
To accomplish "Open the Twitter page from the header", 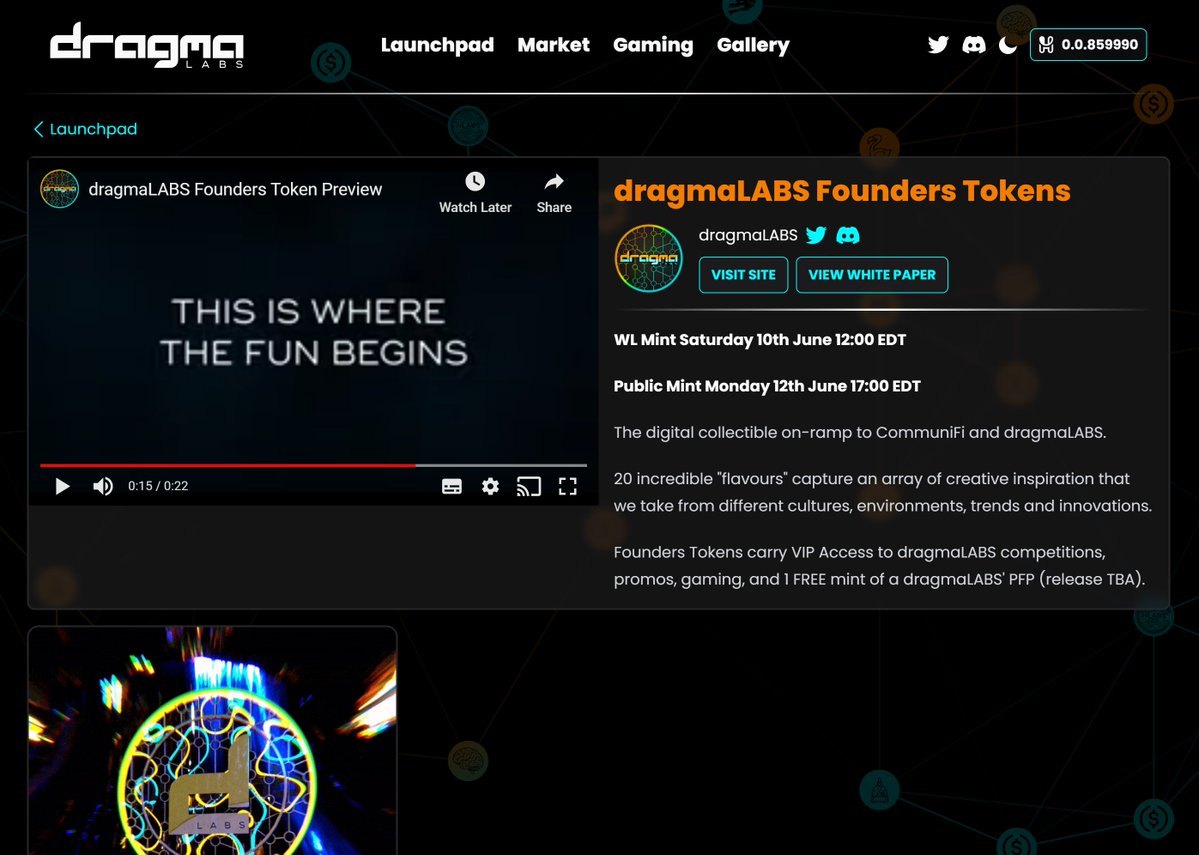I will coord(938,44).
